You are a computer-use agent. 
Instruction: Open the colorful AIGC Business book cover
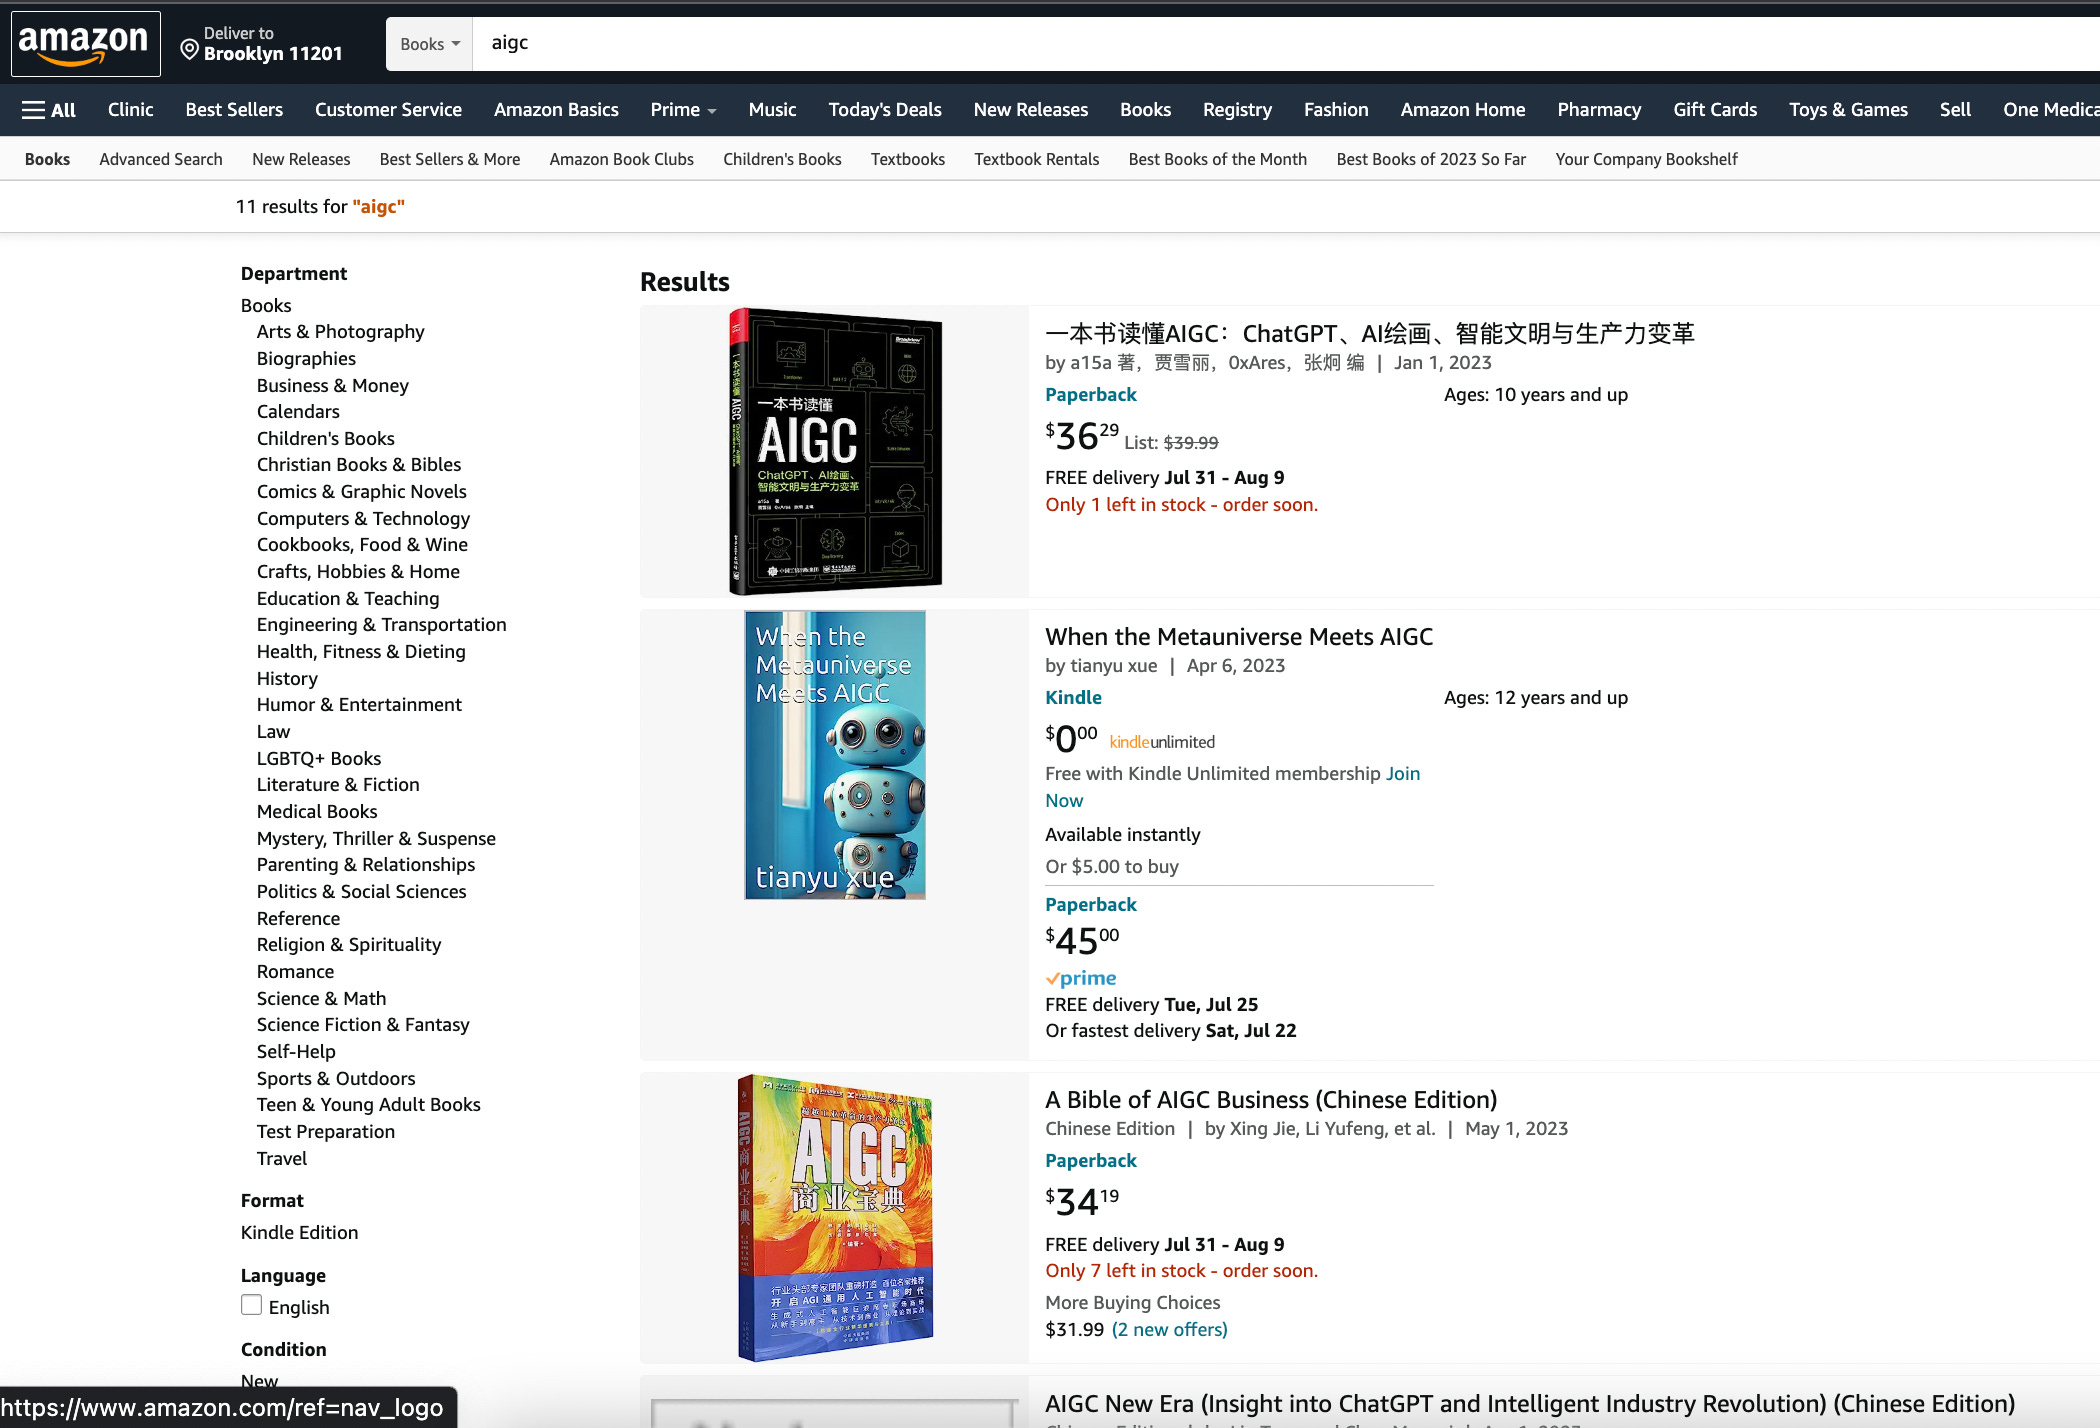(835, 1218)
